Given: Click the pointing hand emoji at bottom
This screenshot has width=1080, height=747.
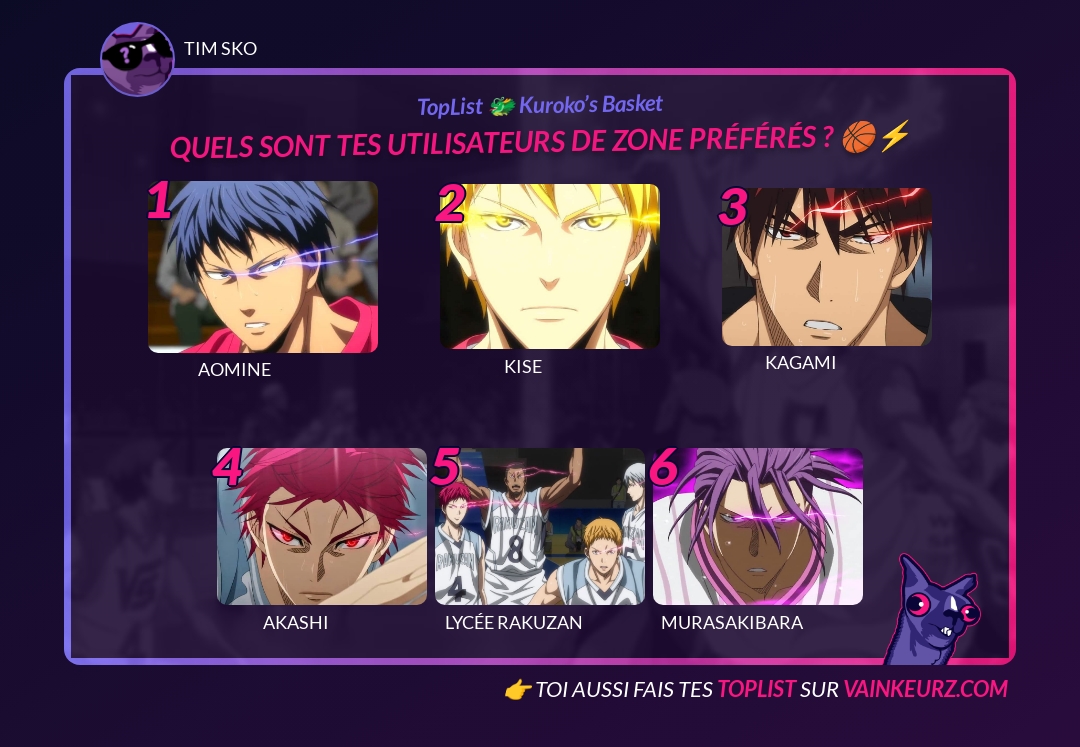Looking at the screenshot, I should 518,690.
